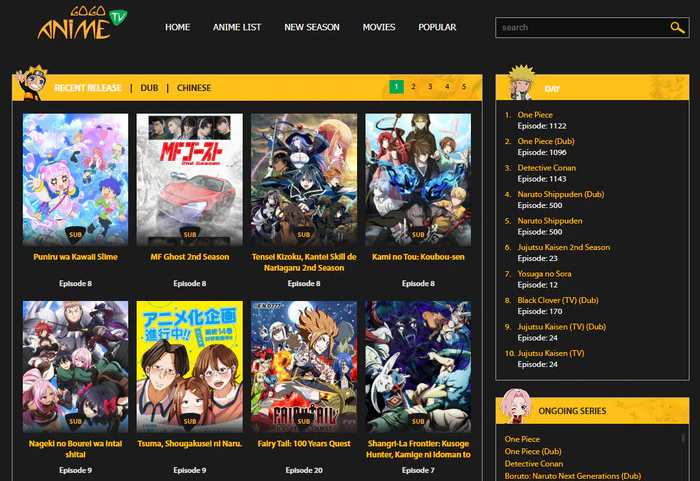This screenshot has width=700, height=481.
Task: Click Boruto: Naruto Next Generations (Dub)
Action: pos(573,476)
